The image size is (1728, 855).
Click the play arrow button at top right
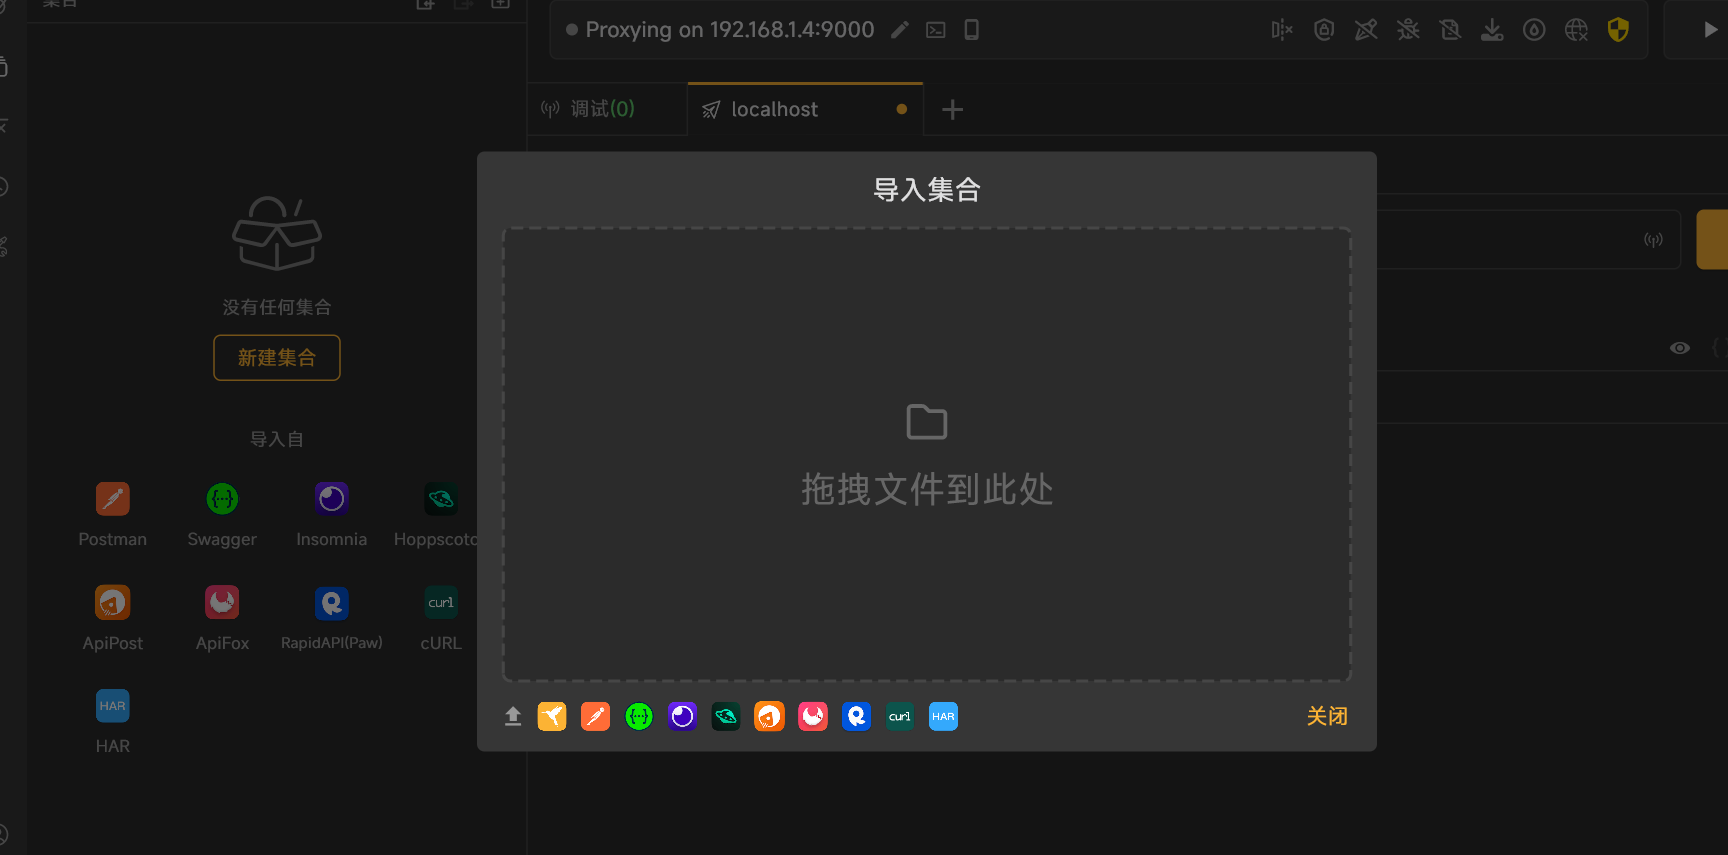(x=1710, y=30)
